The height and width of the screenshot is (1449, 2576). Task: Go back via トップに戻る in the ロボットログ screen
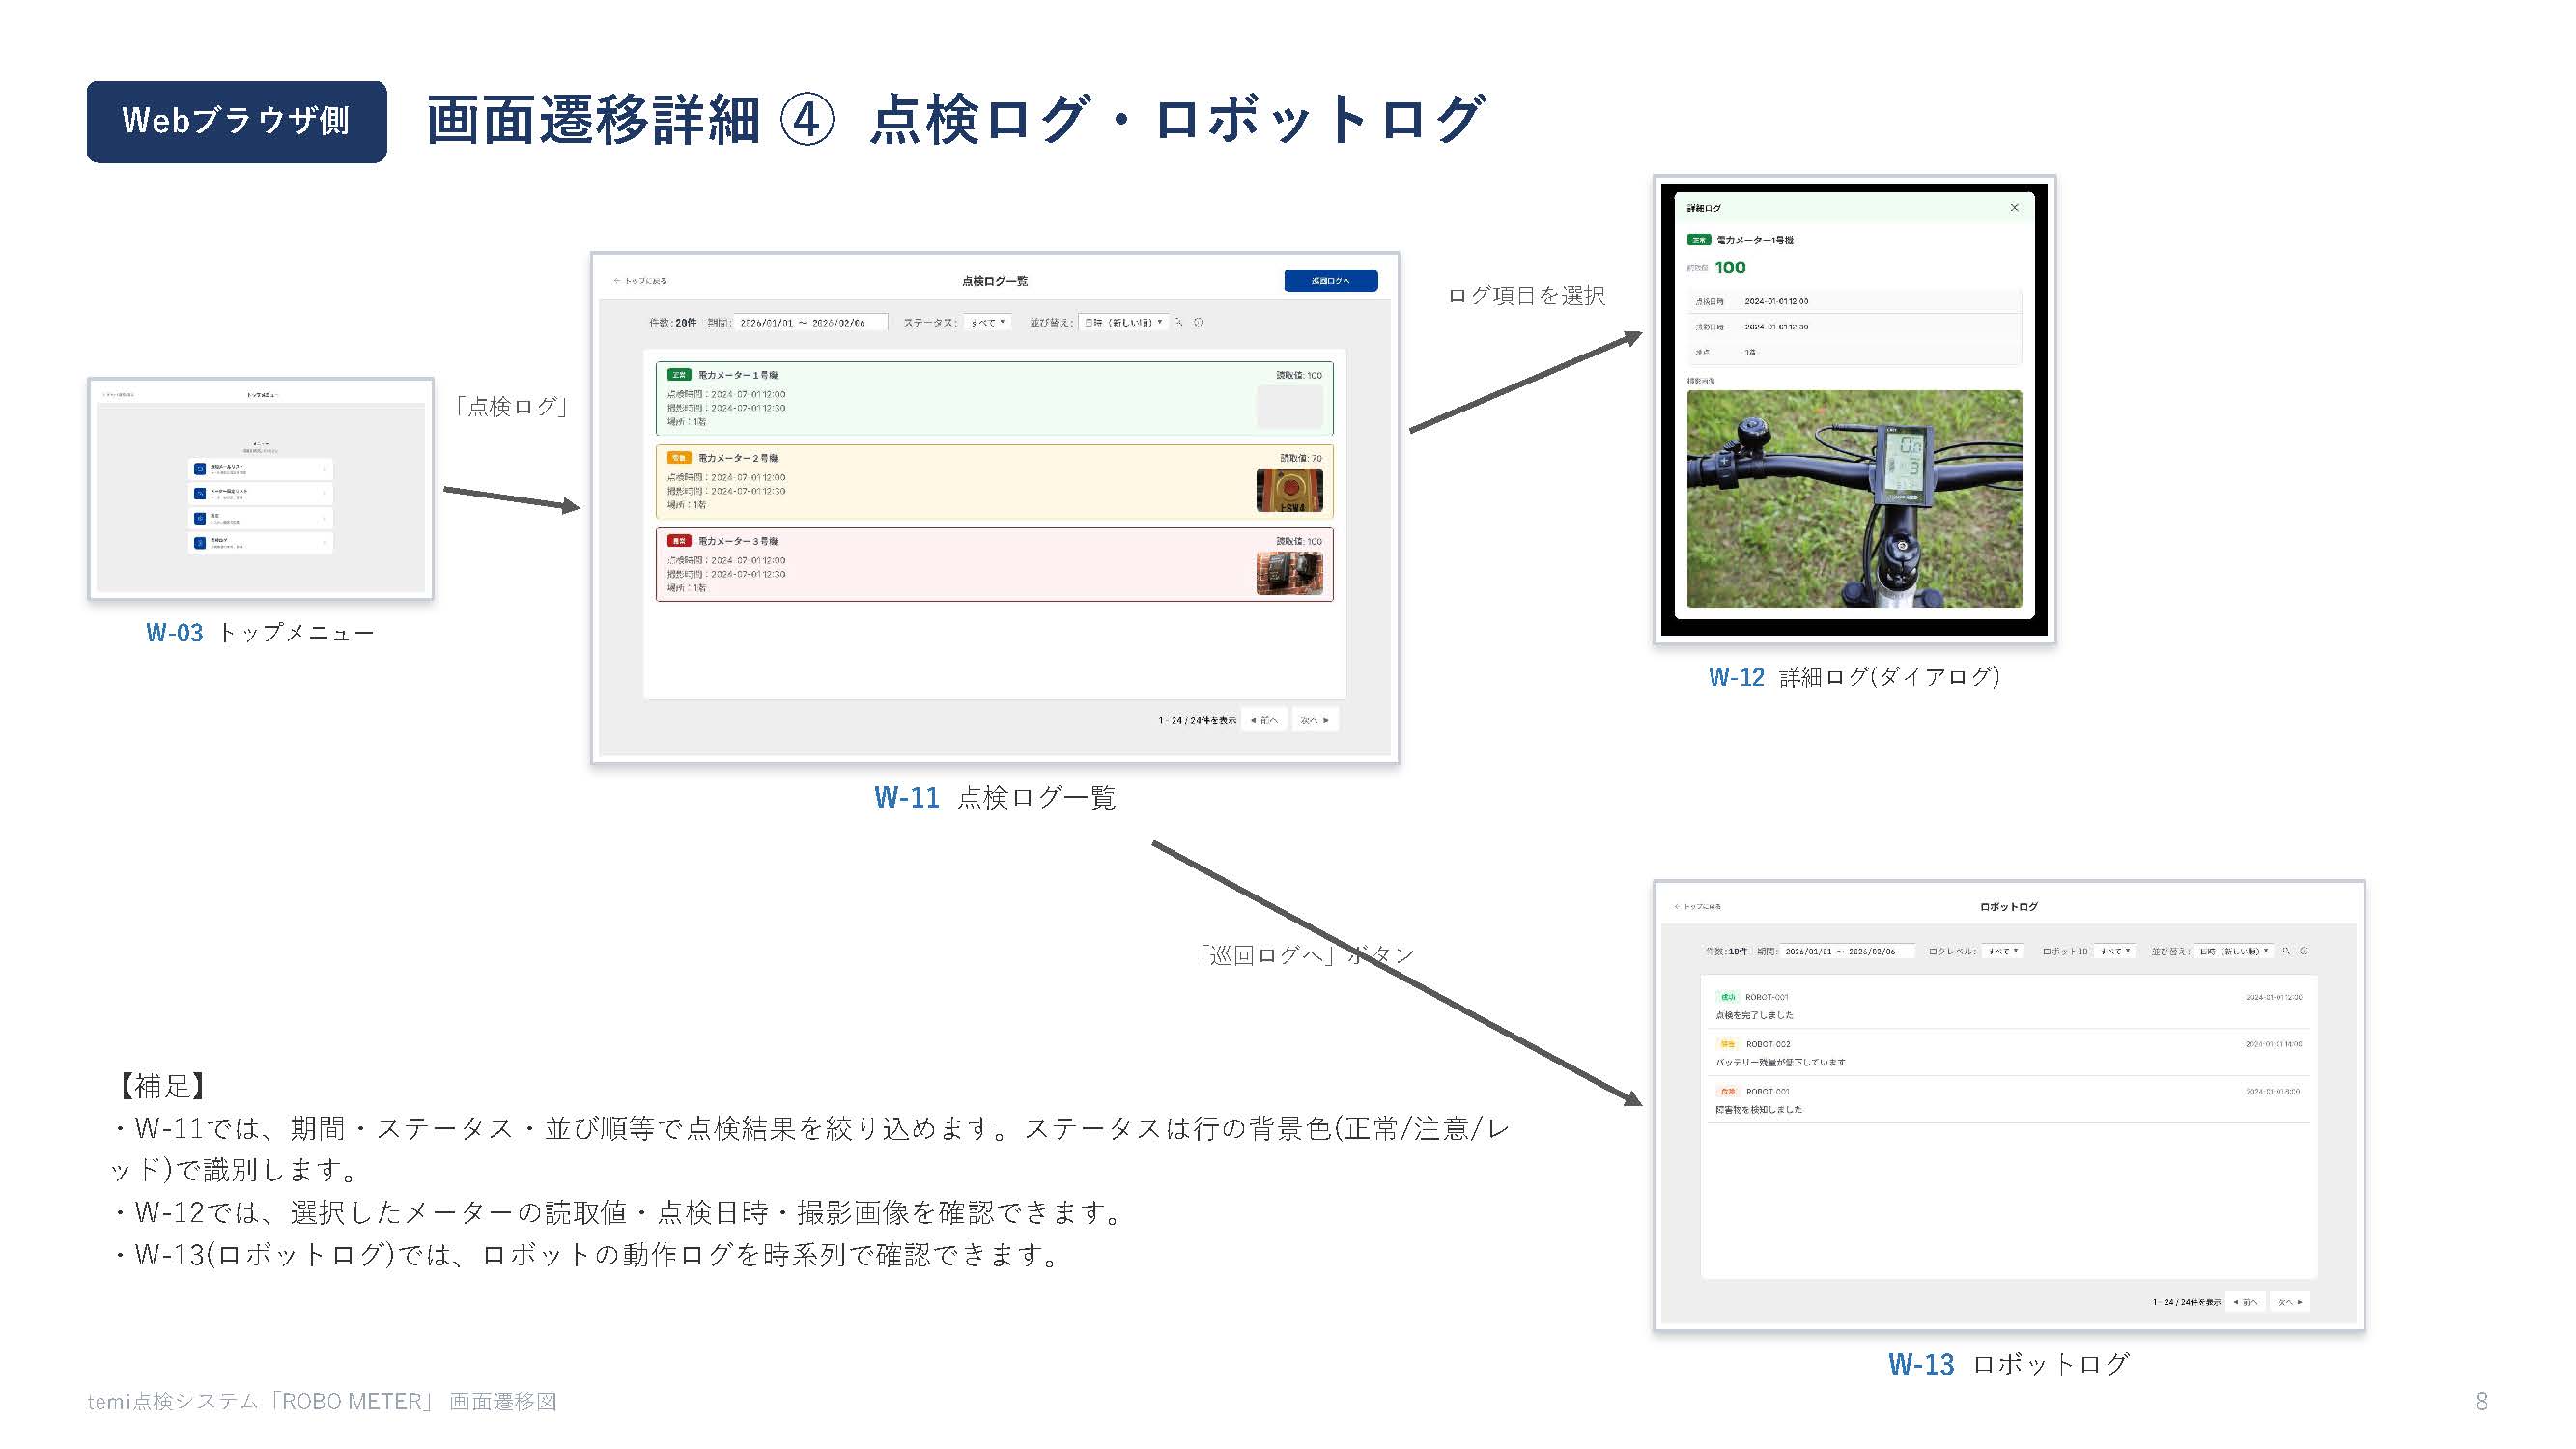1698,907
